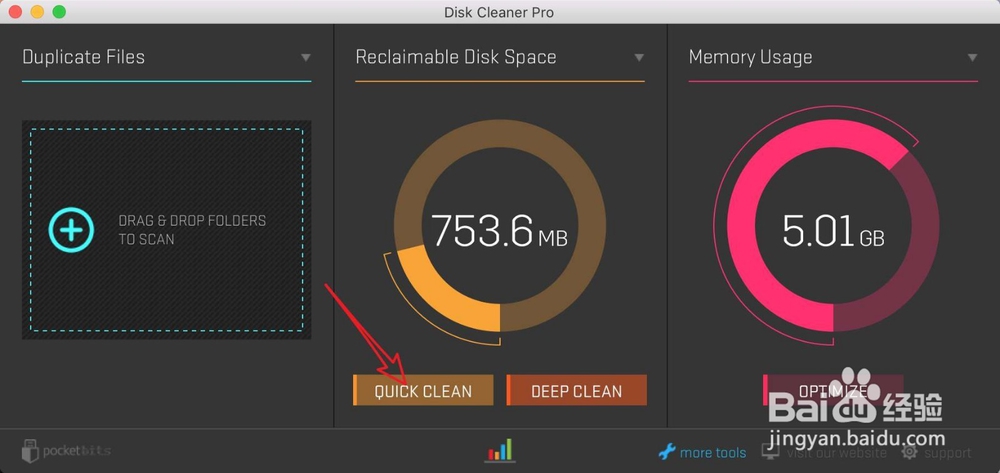
Task: Click the monitor icon for website
Action: click(x=770, y=452)
